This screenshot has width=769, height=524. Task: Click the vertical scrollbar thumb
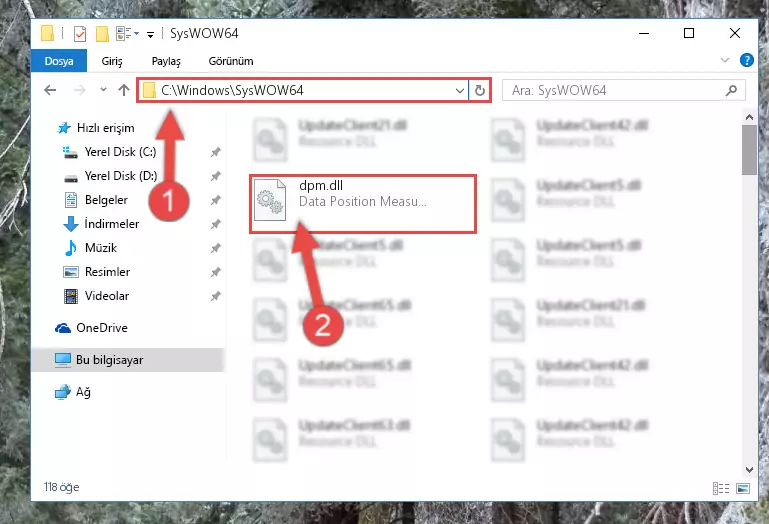click(749, 150)
